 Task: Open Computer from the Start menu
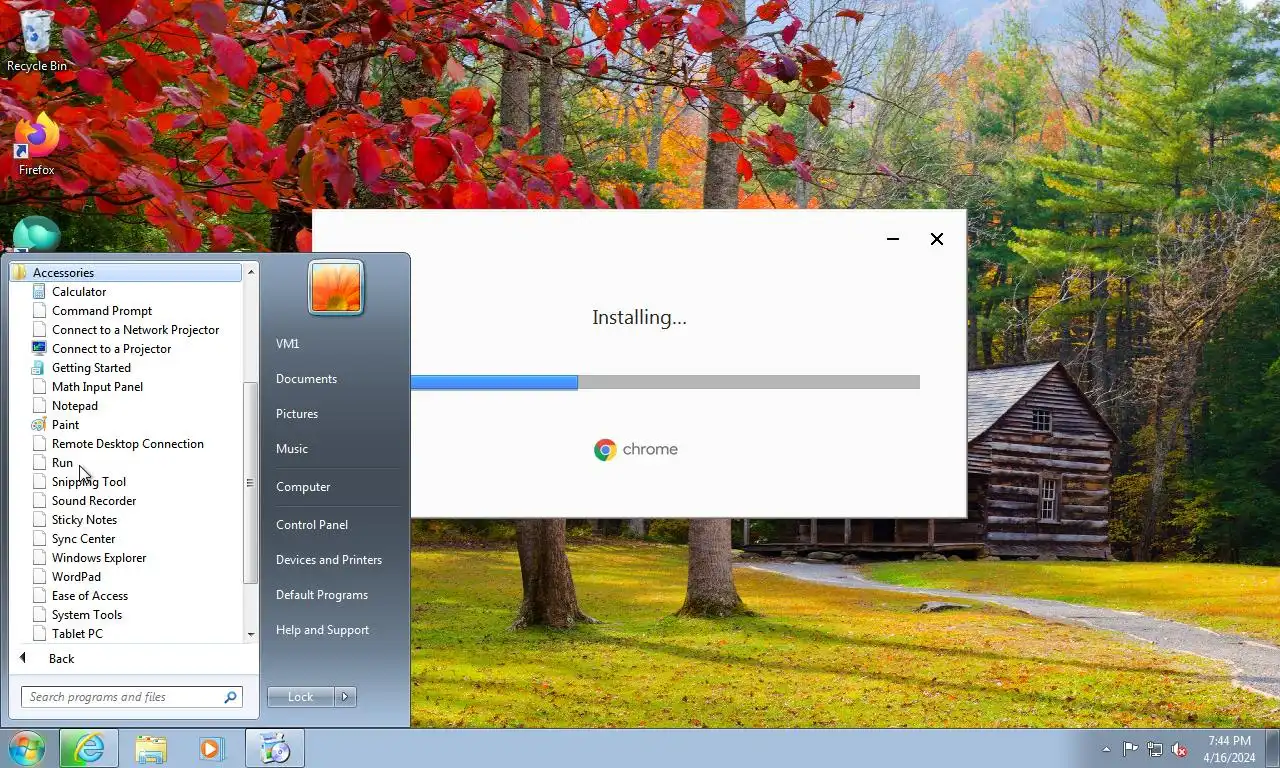pos(303,487)
